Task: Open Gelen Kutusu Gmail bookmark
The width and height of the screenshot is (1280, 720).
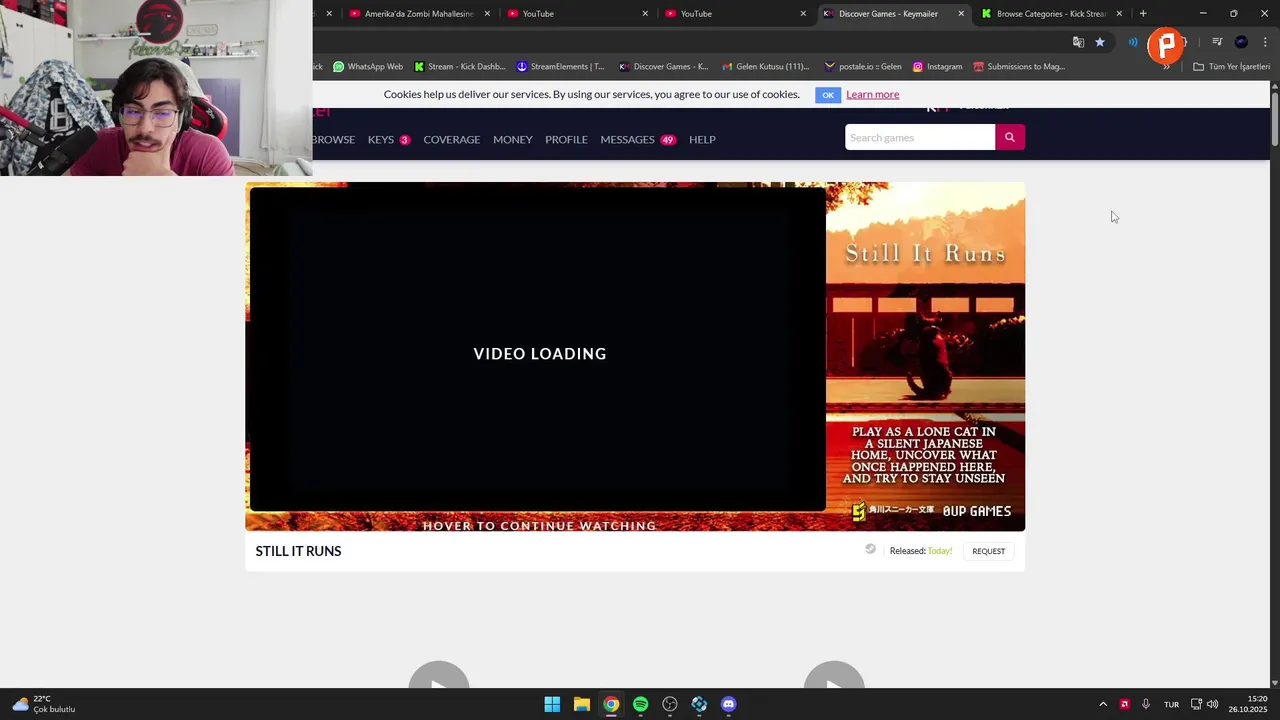Action: [765, 67]
